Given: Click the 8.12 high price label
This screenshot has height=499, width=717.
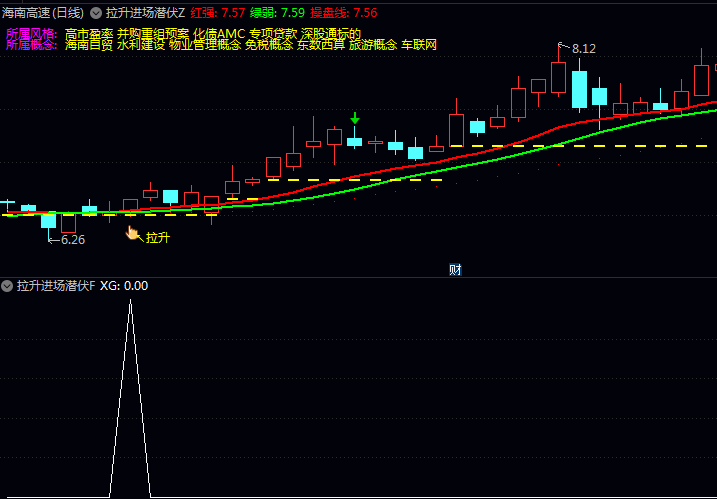Looking at the screenshot, I should [x=583, y=49].
